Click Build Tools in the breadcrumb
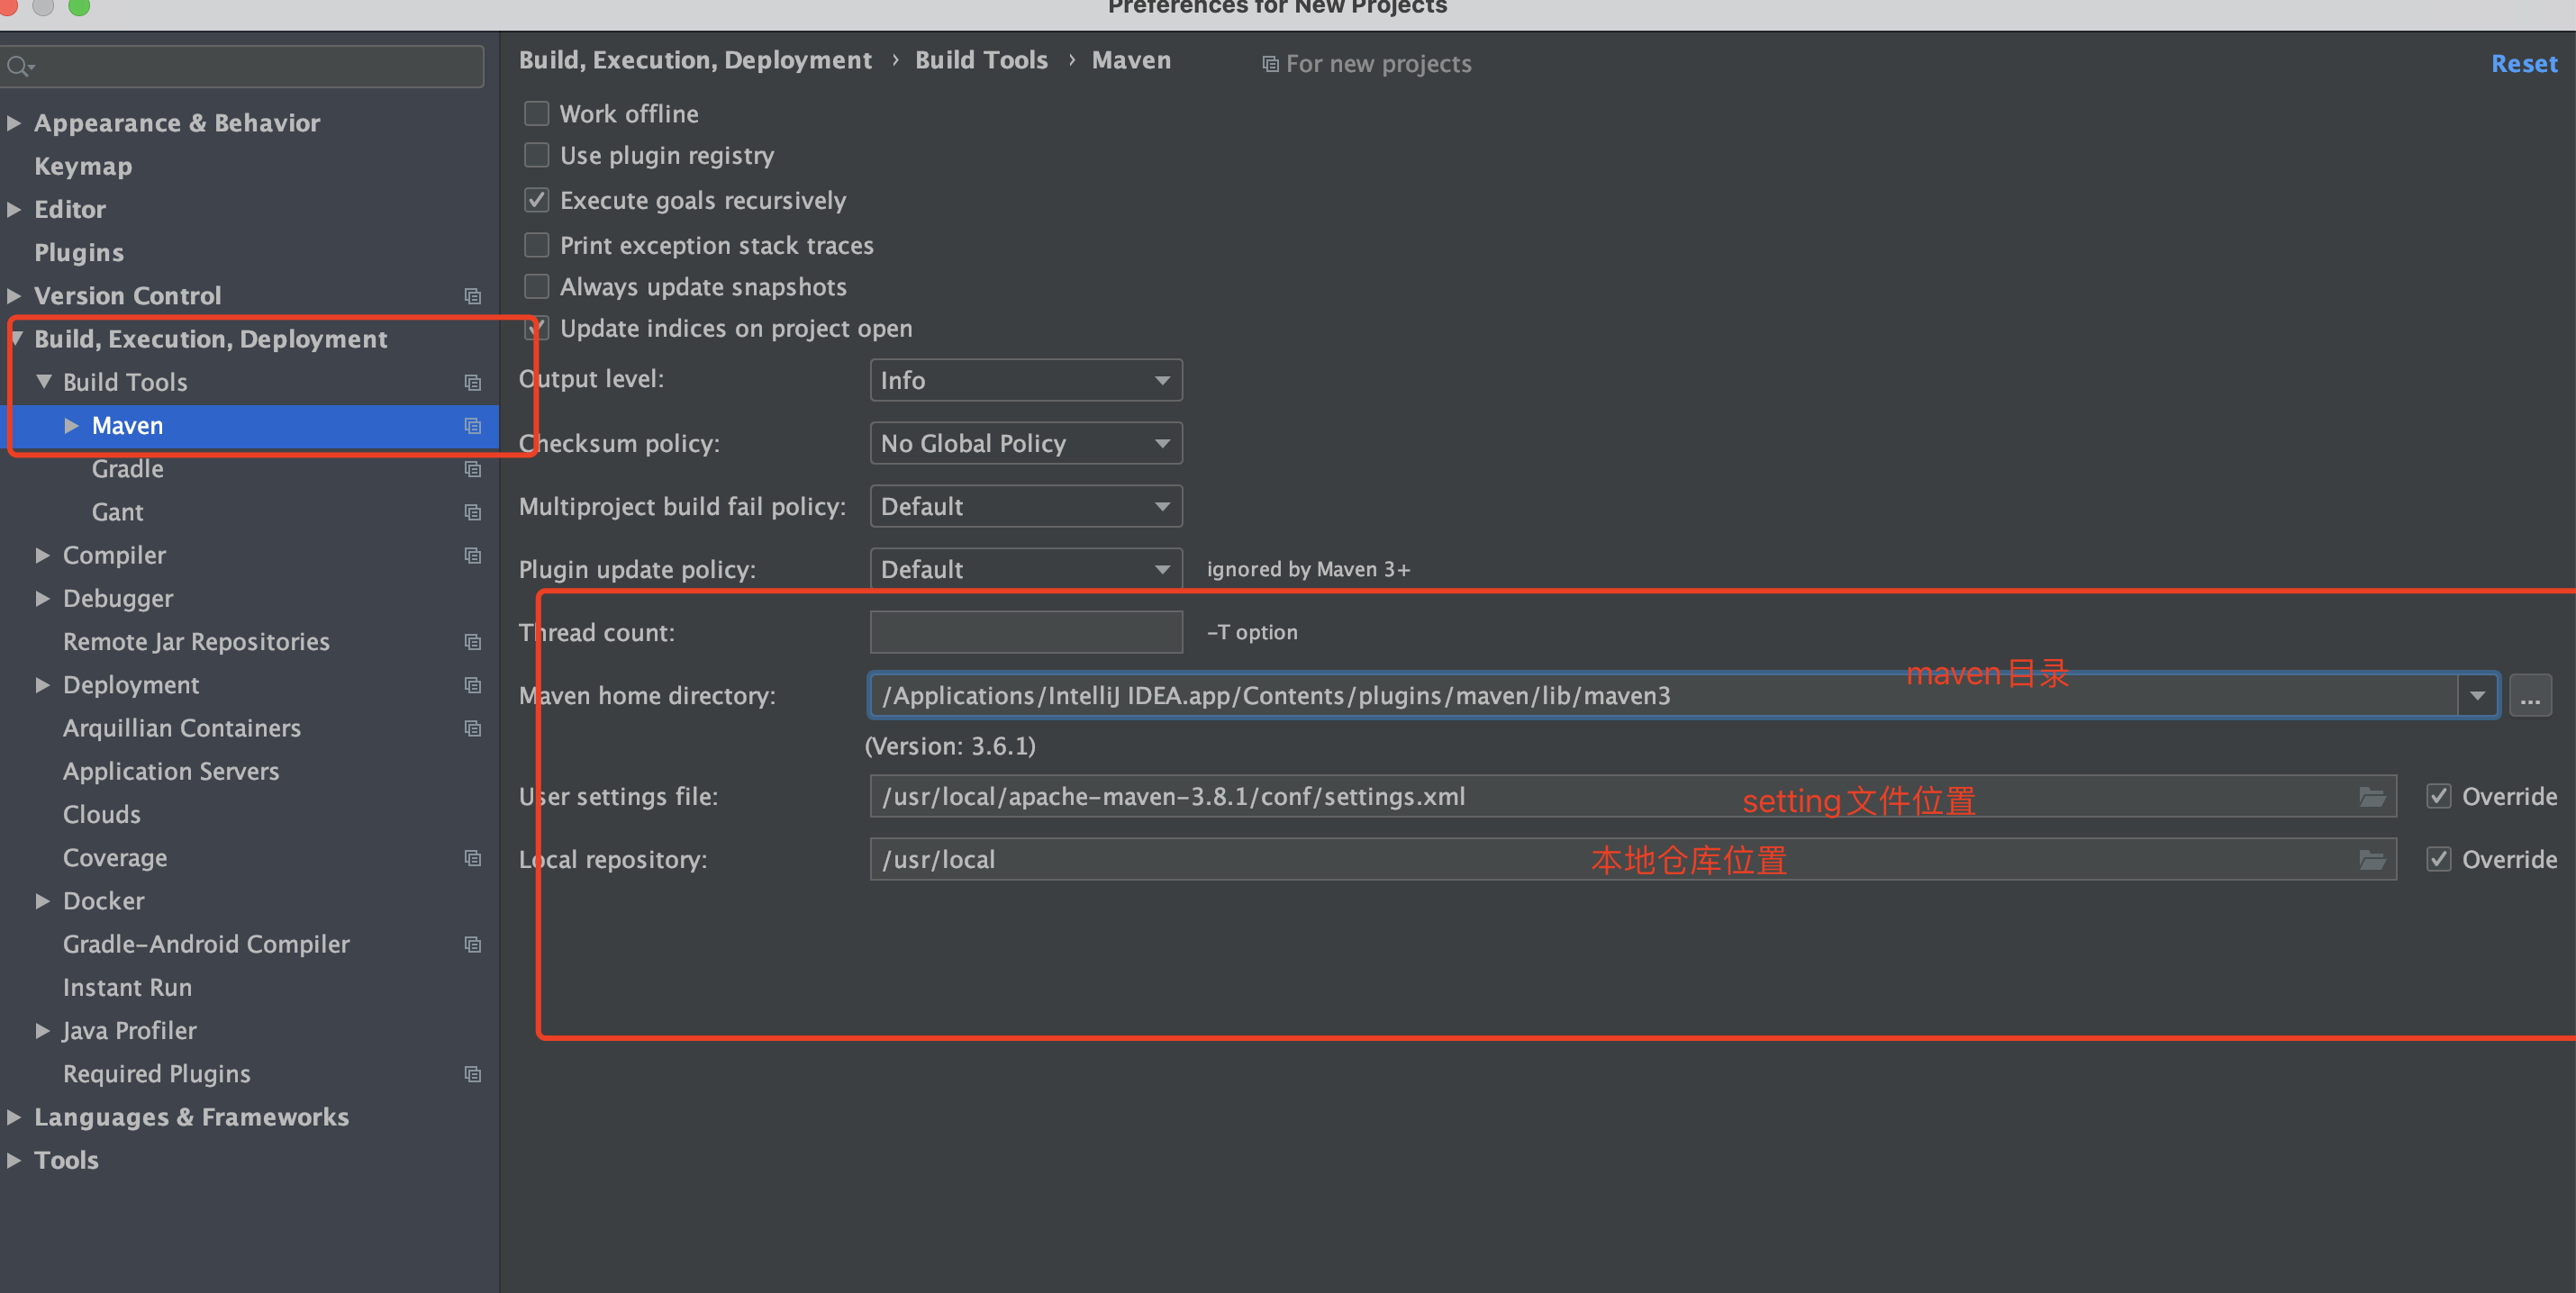Screen dimensions: 2576x1293 coord(980,59)
